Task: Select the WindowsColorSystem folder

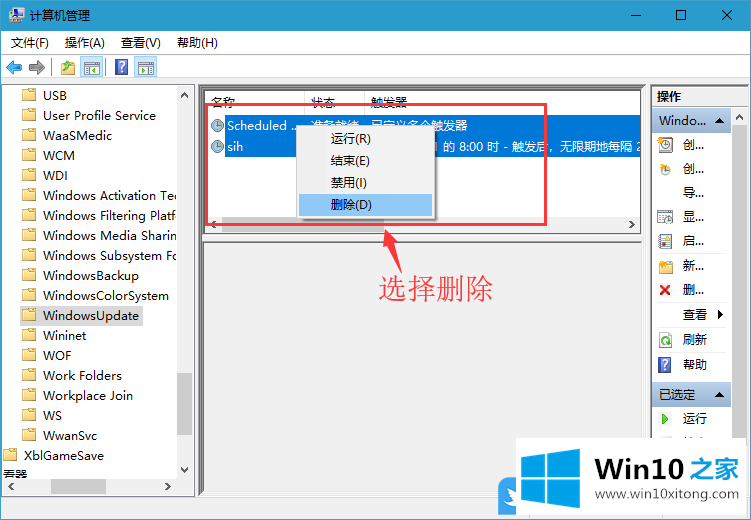Action: 105,295
